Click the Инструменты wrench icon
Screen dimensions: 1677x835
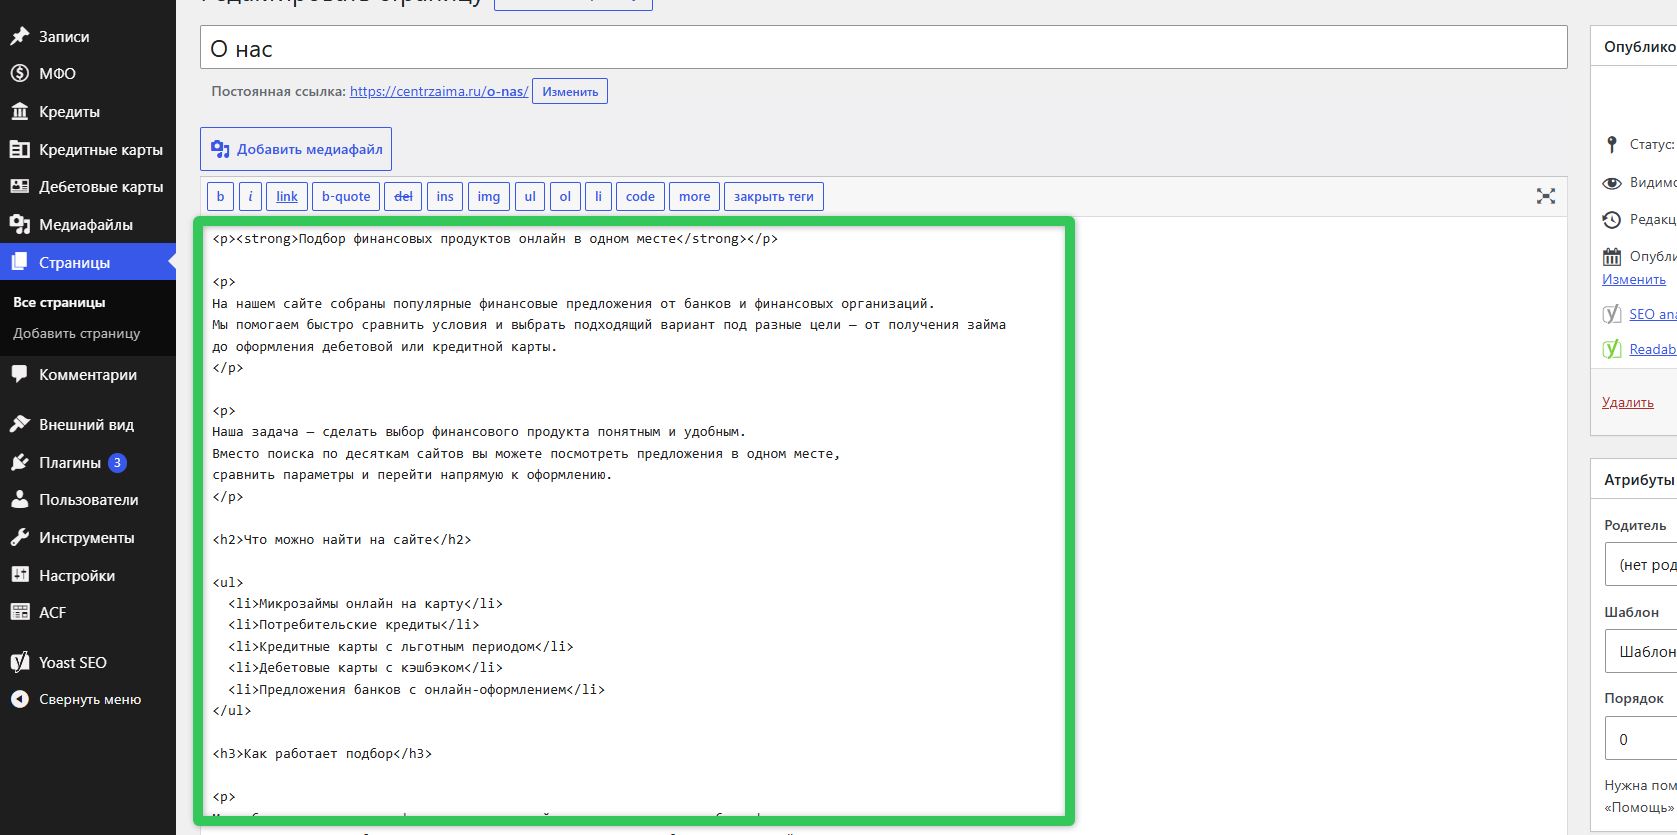click(x=19, y=538)
